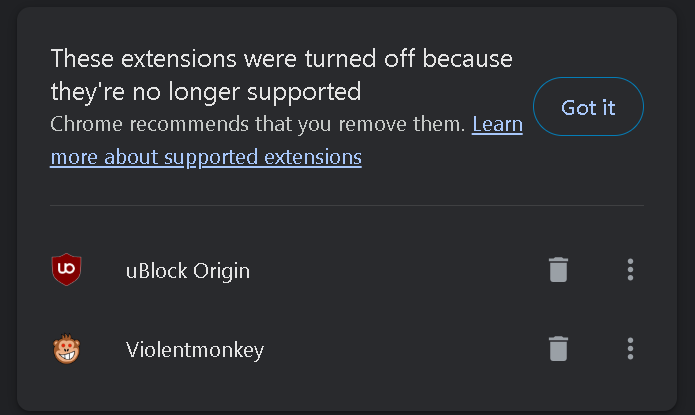
Task: Open more options menu for Violentmonkey
Action: (630, 349)
